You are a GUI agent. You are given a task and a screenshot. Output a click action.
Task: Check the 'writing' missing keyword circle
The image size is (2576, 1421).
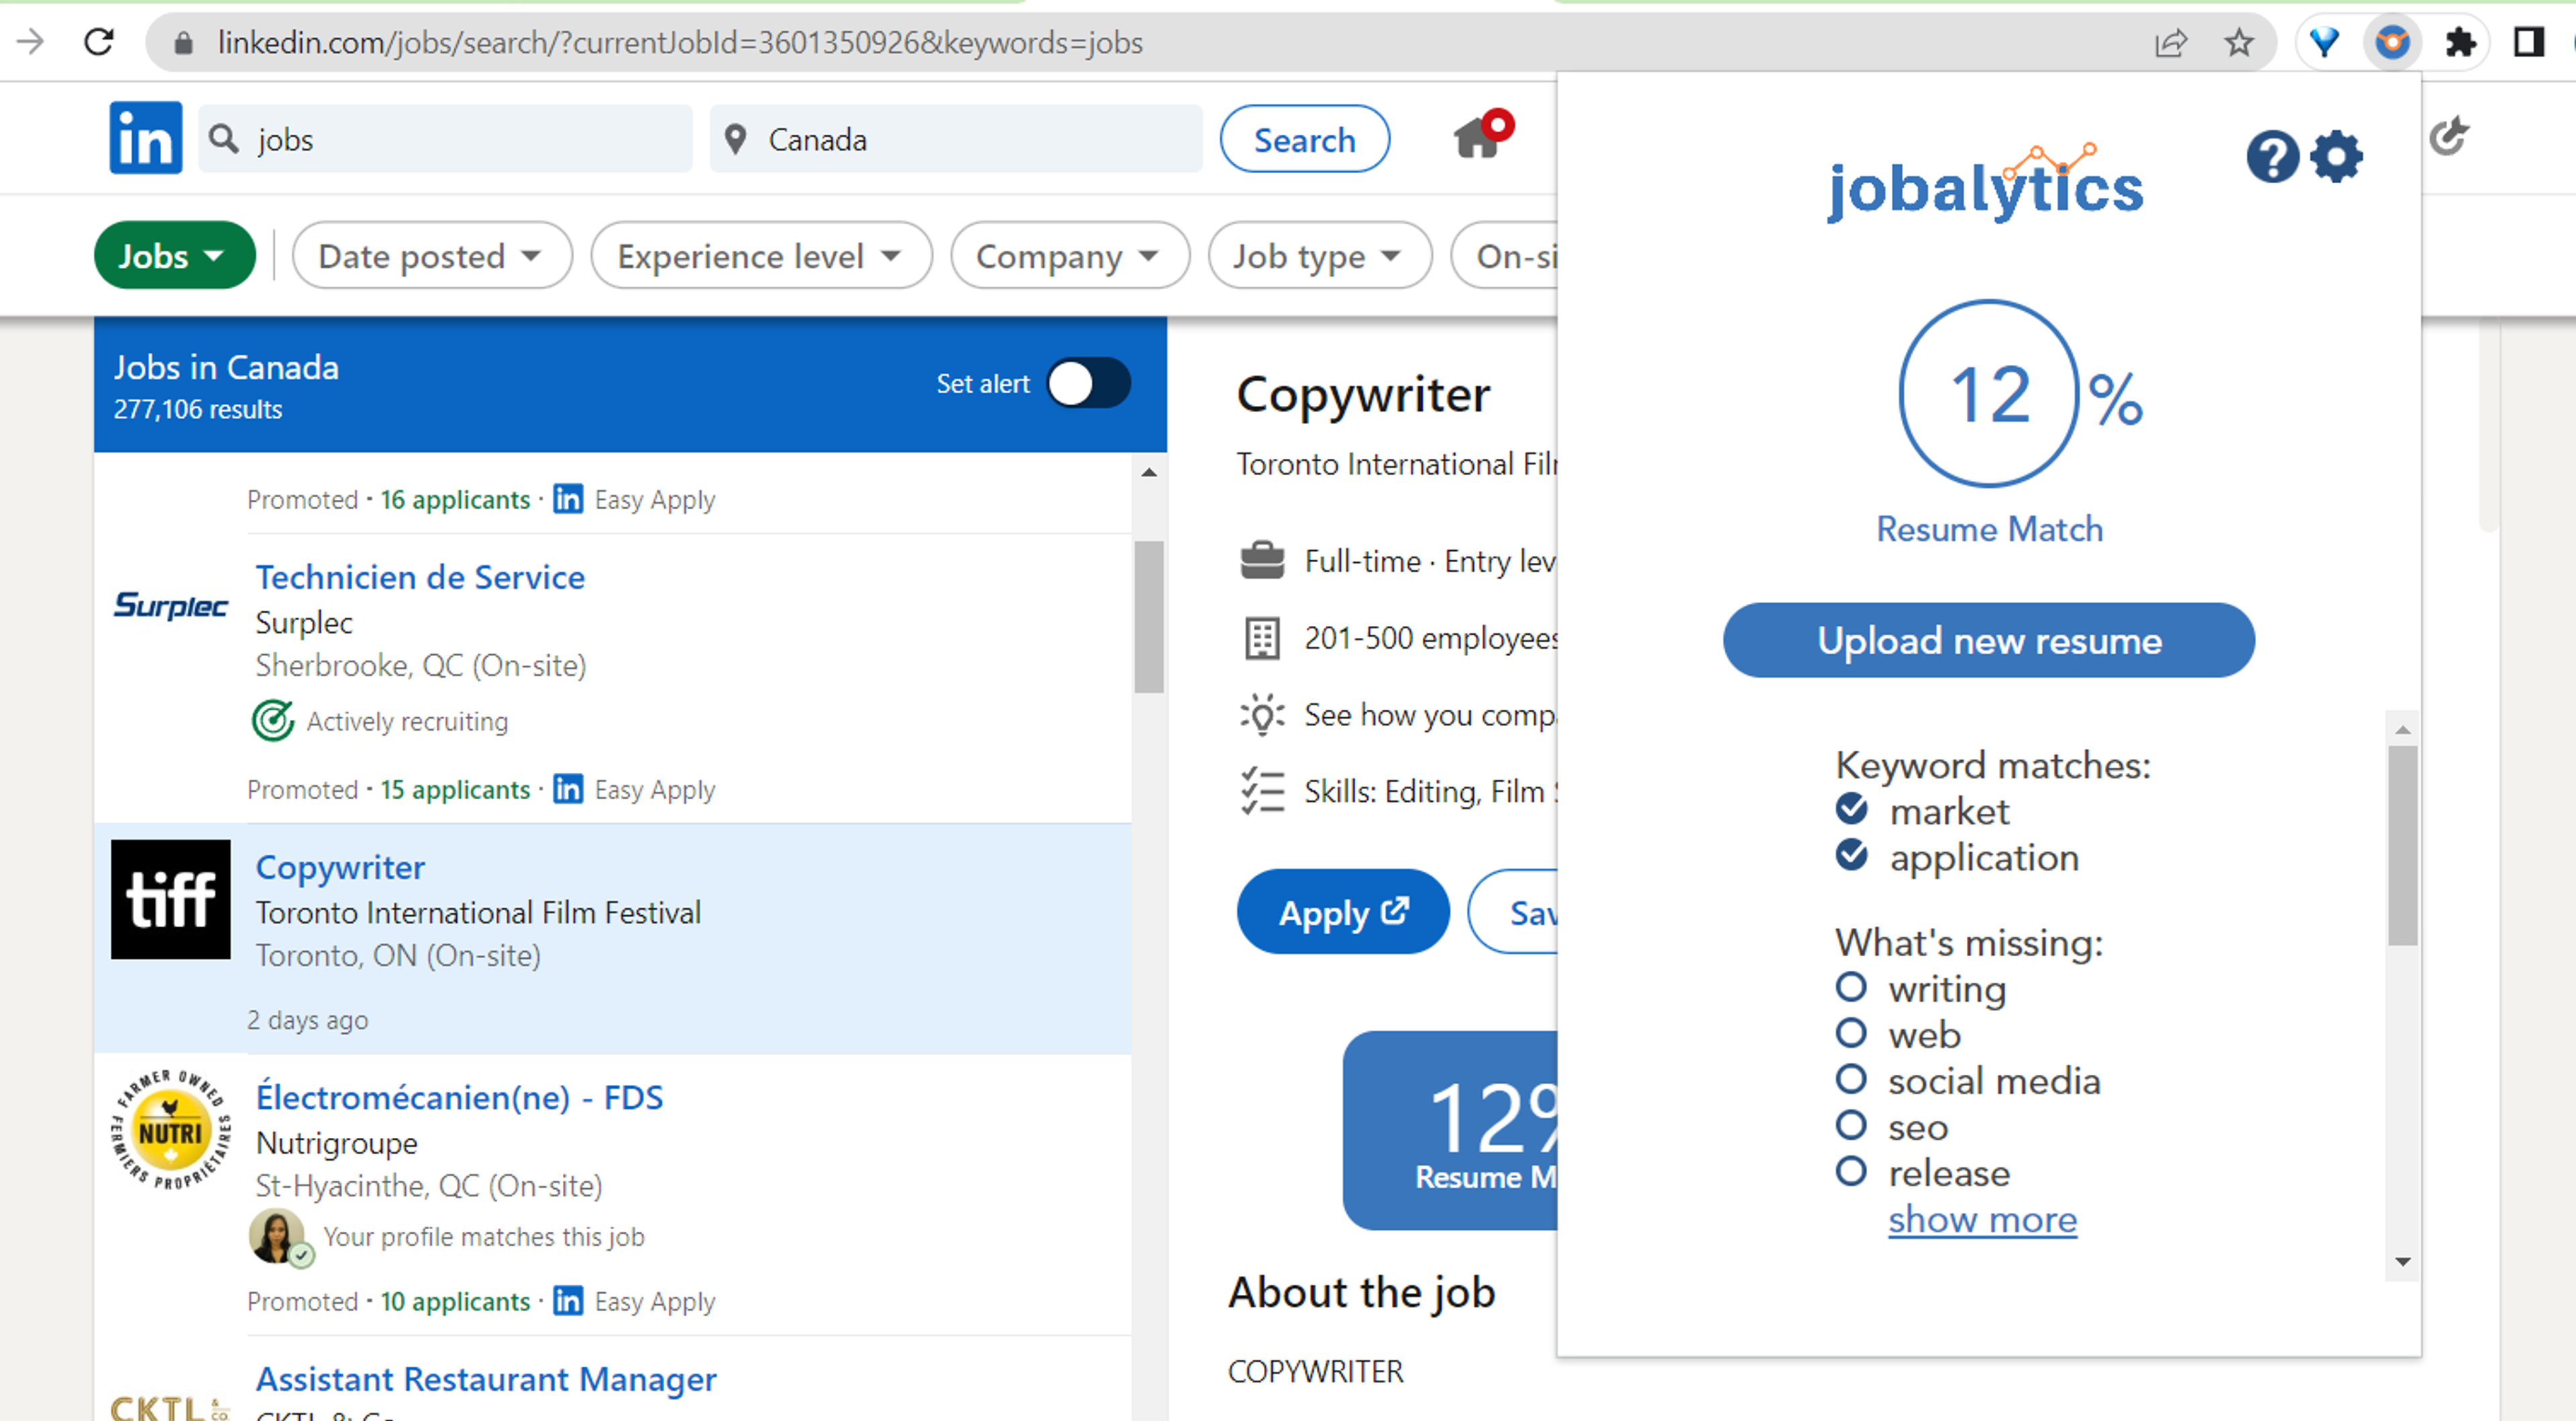[1851, 988]
